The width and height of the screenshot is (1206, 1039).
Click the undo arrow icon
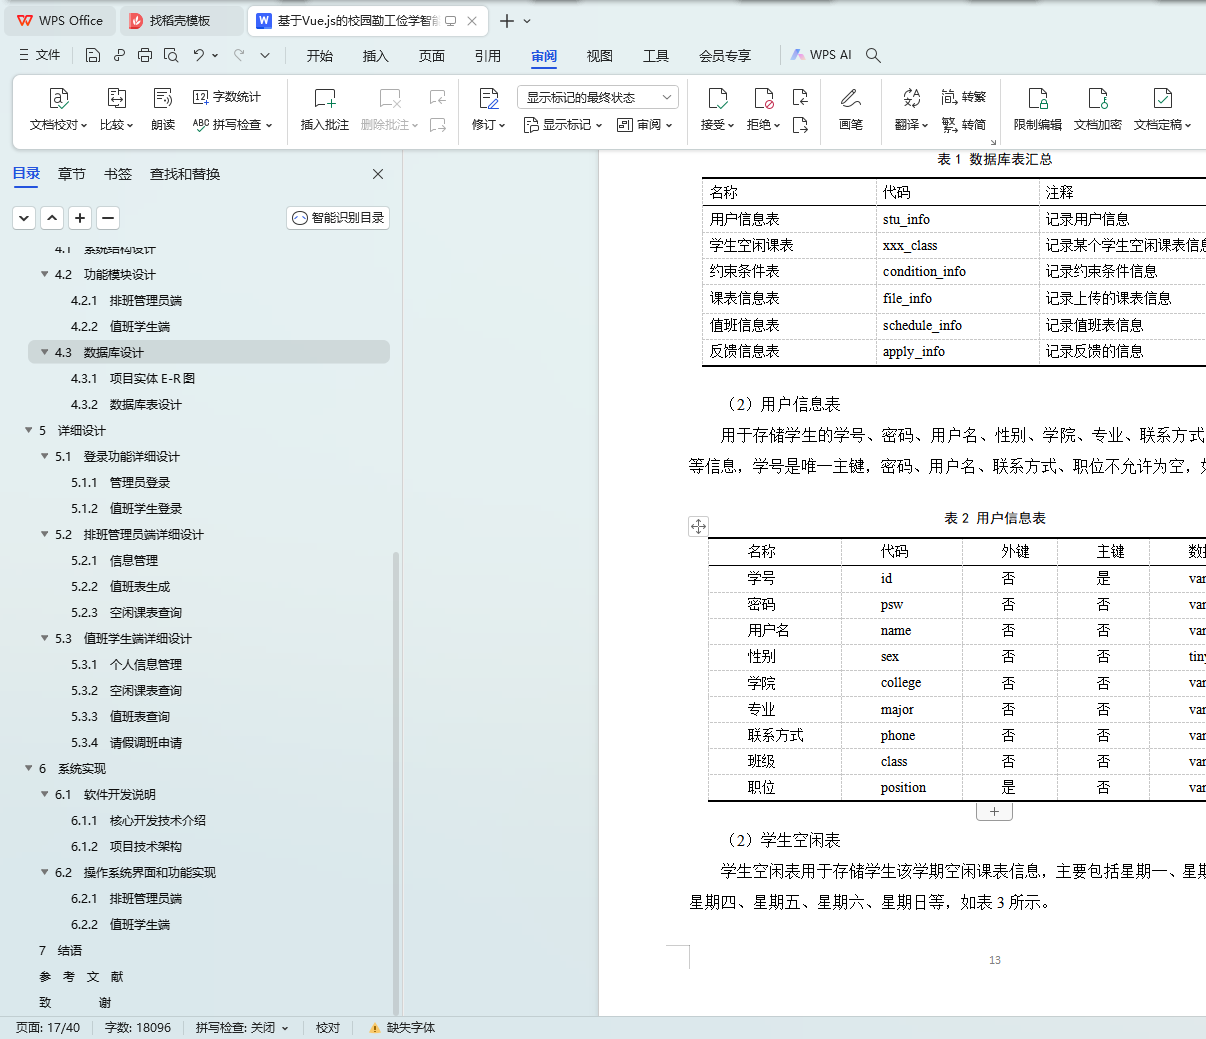click(x=199, y=55)
